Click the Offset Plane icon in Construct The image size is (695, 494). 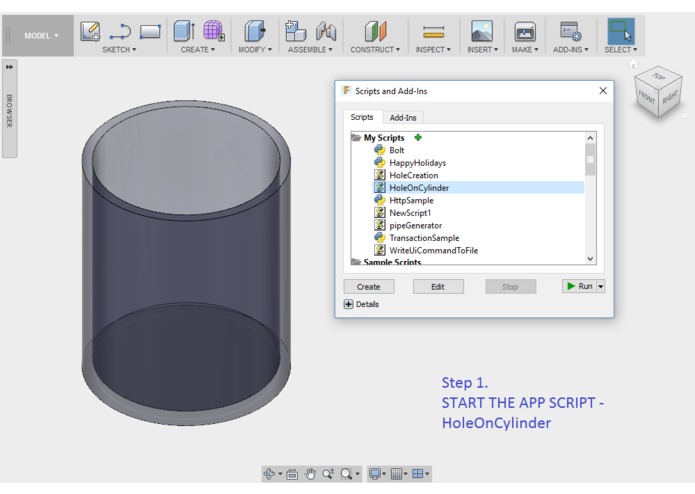pos(375,31)
